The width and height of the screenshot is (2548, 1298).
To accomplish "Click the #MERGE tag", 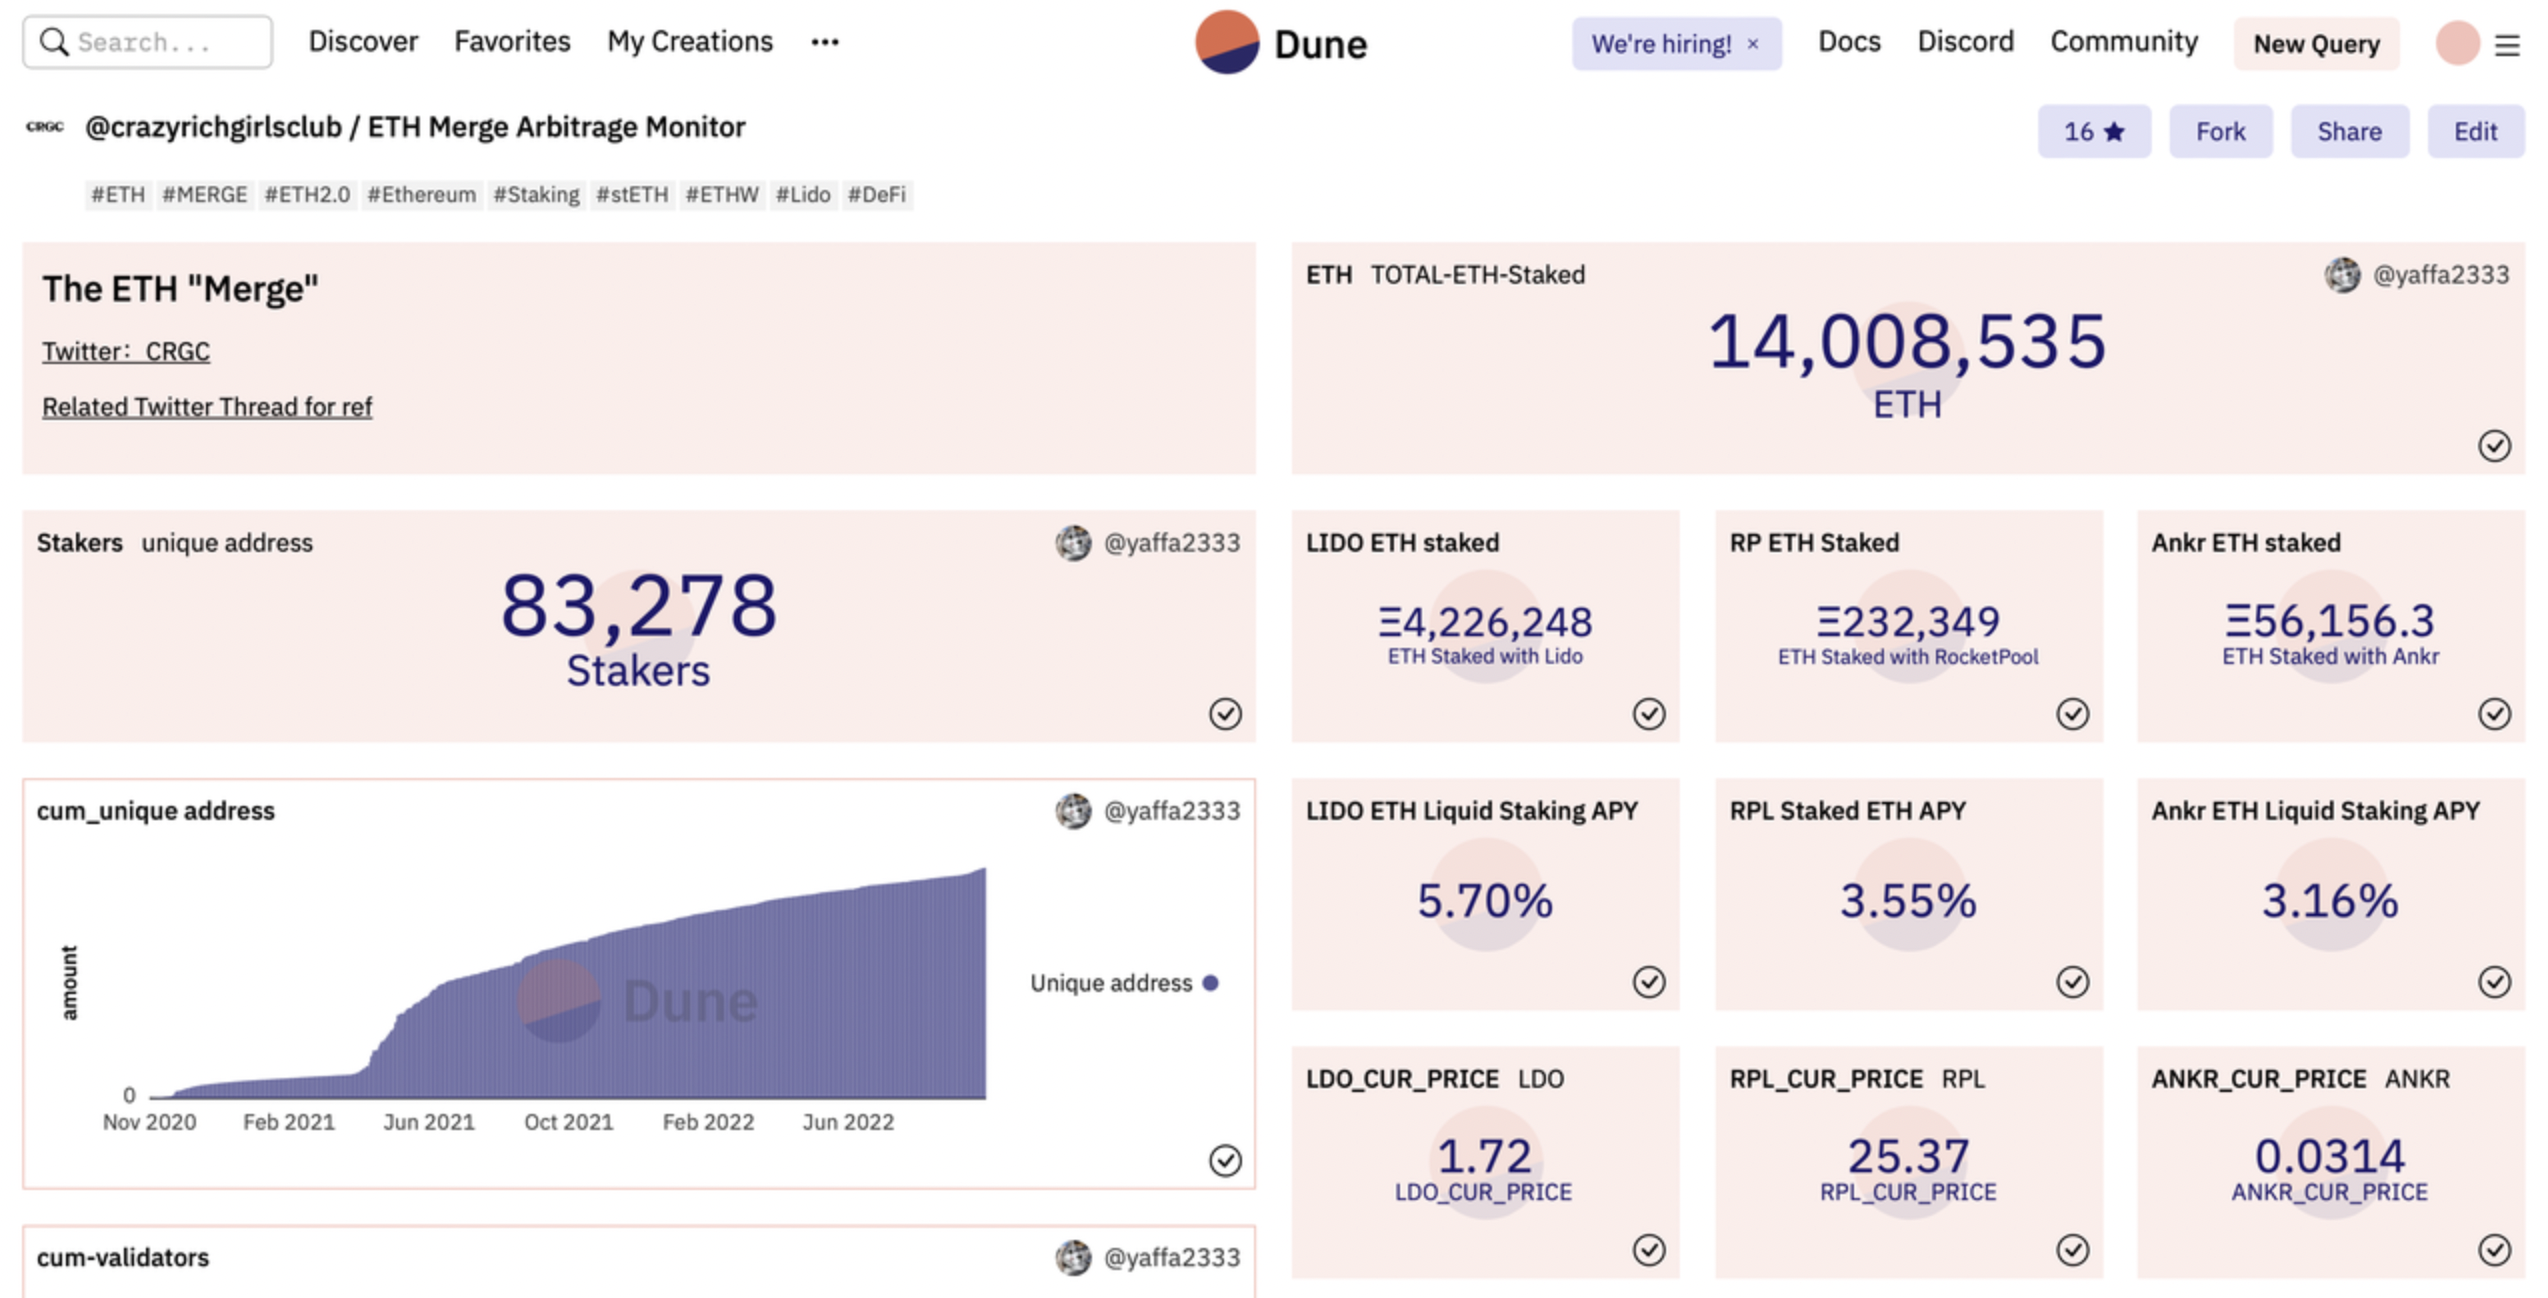I will click(x=204, y=194).
